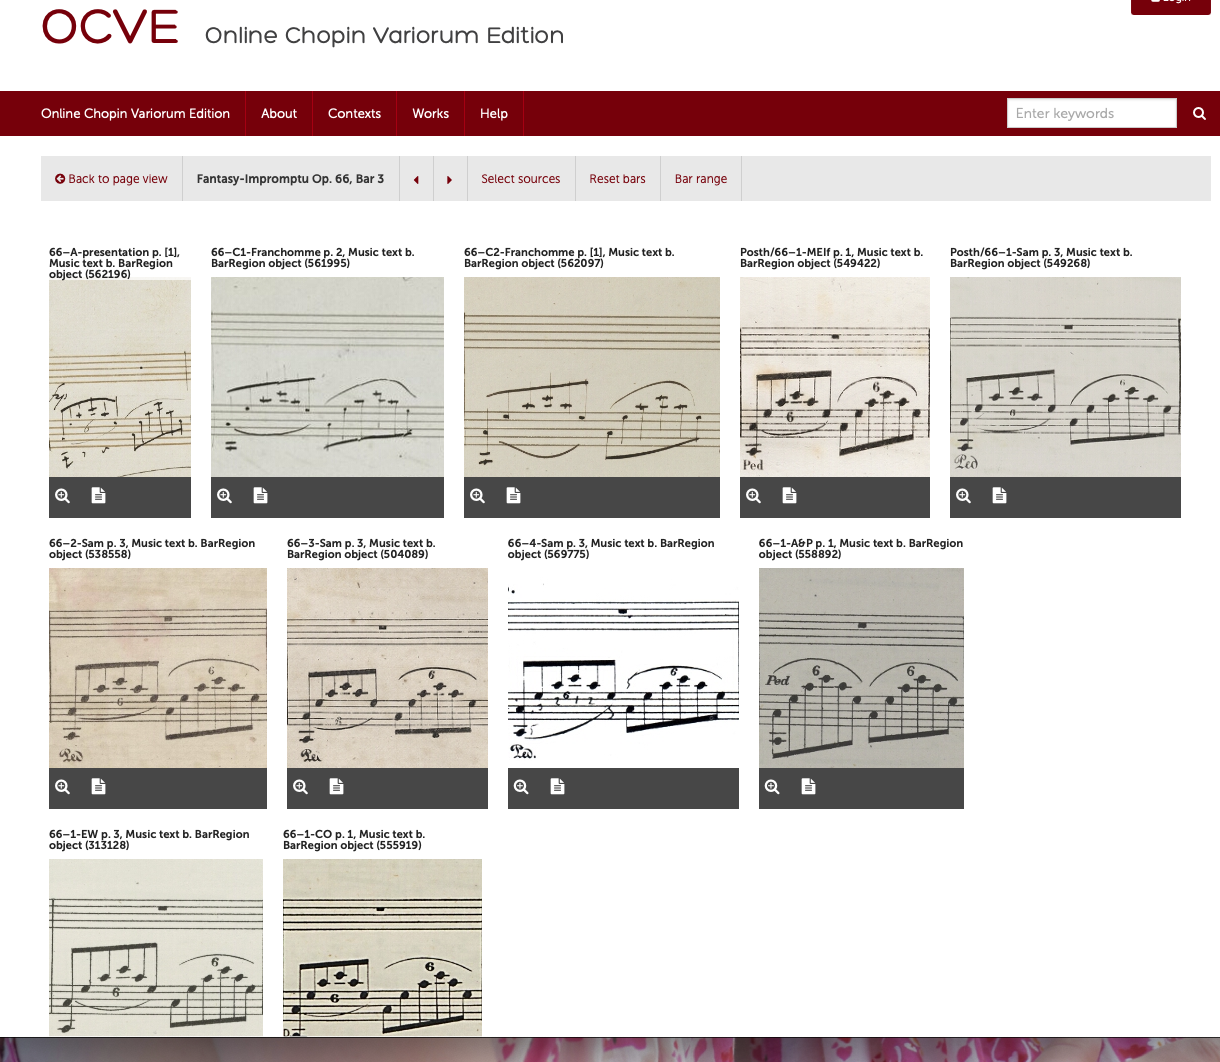Zoom into 66-C1-Franchomme bar image

click(x=225, y=496)
